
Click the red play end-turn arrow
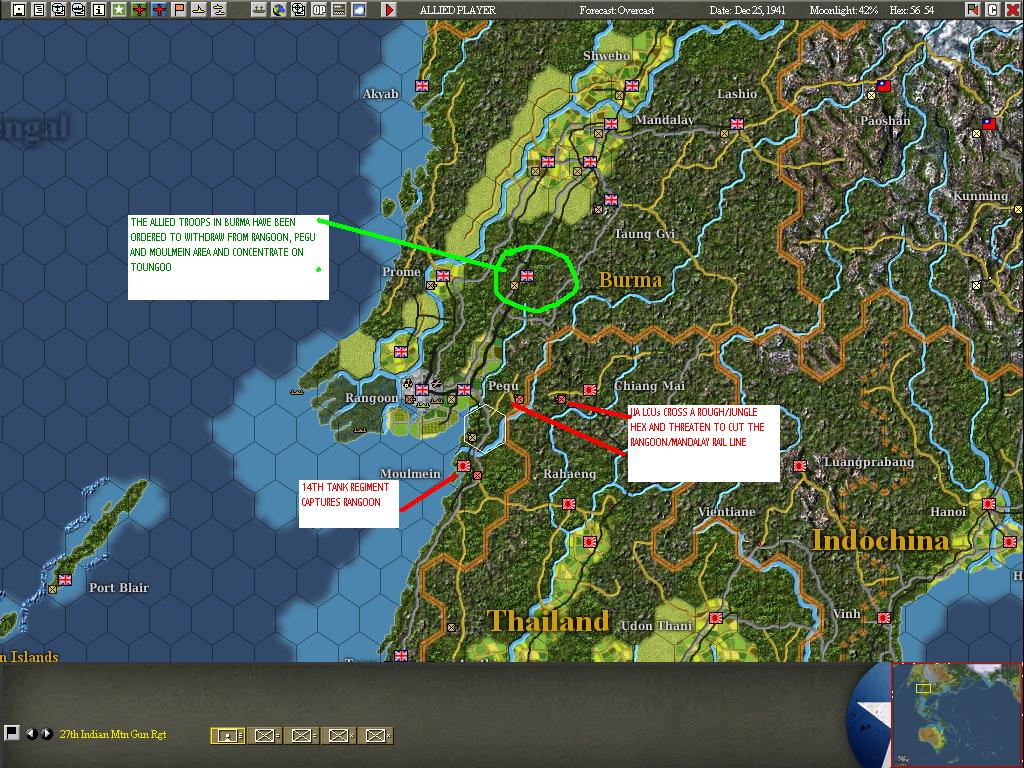[389, 10]
